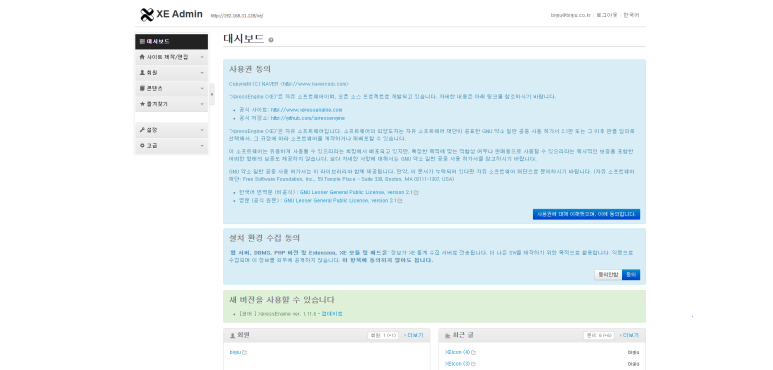Viewport: 773px width, 370px height.
Task: Click new-window icon beside member bigju
Action: pos(245,352)
